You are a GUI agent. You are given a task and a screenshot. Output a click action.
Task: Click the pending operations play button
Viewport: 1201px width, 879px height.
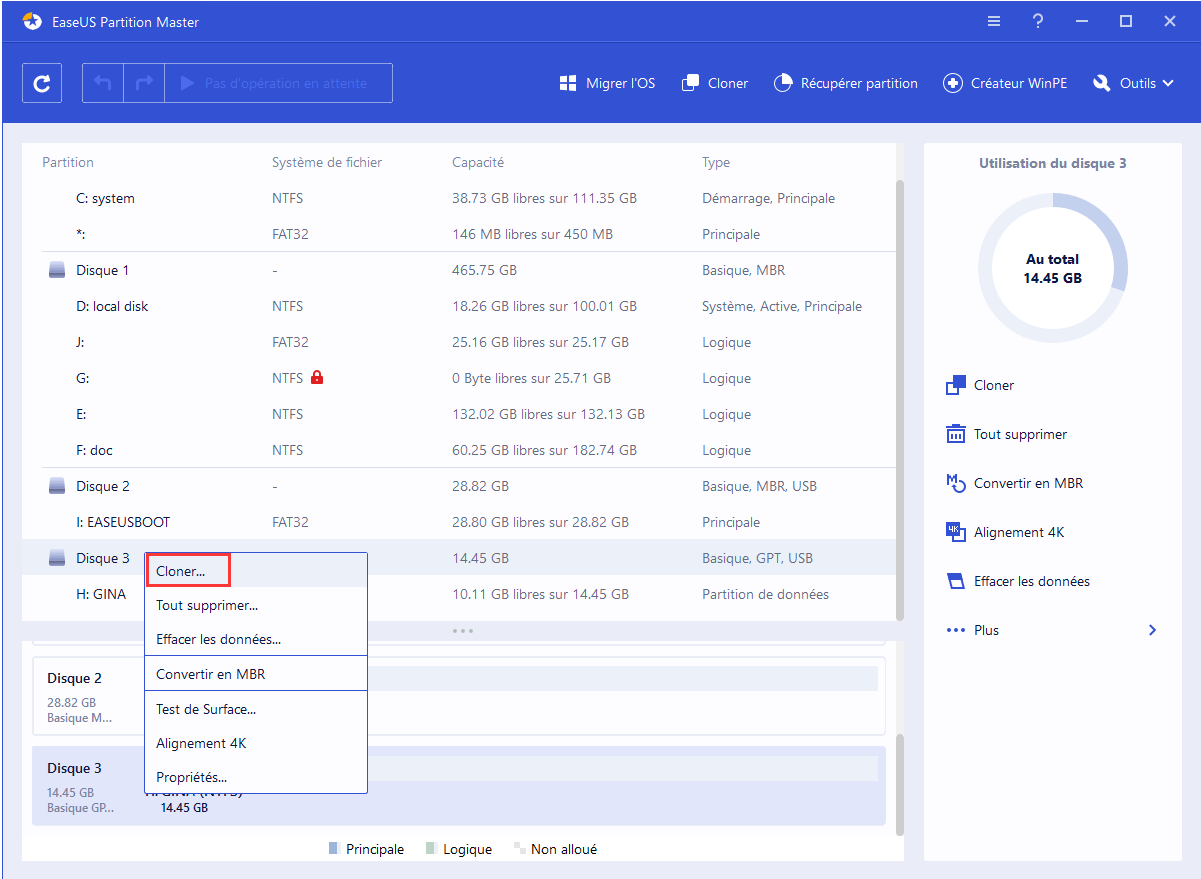pyautogui.click(x=278, y=83)
